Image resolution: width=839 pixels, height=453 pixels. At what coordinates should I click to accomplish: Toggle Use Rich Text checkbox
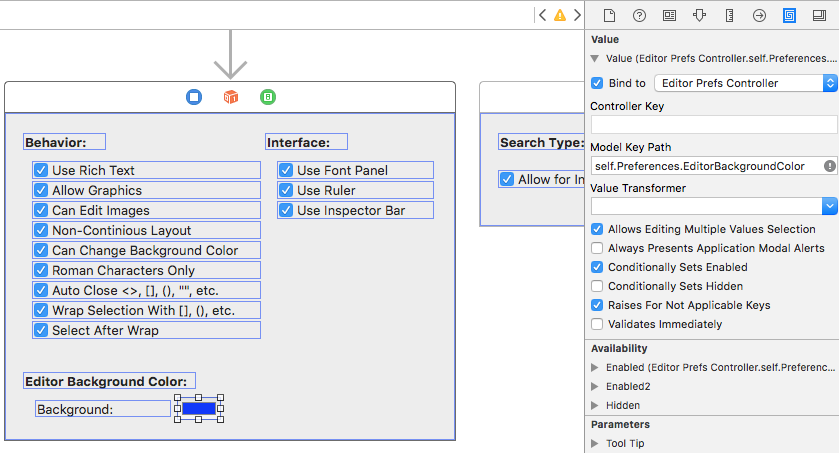(x=41, y=170)
